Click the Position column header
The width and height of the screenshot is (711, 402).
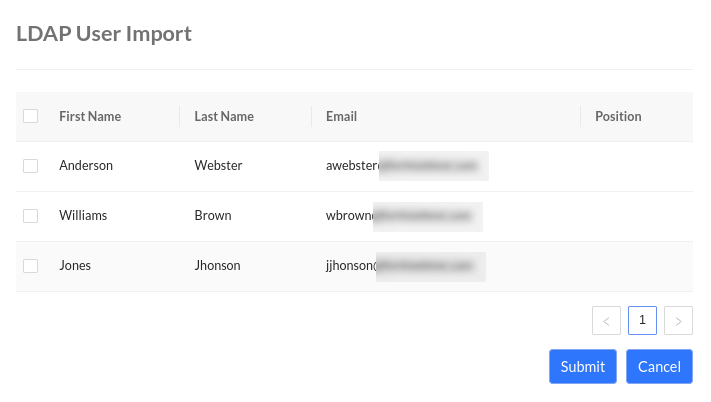(618, 116)
